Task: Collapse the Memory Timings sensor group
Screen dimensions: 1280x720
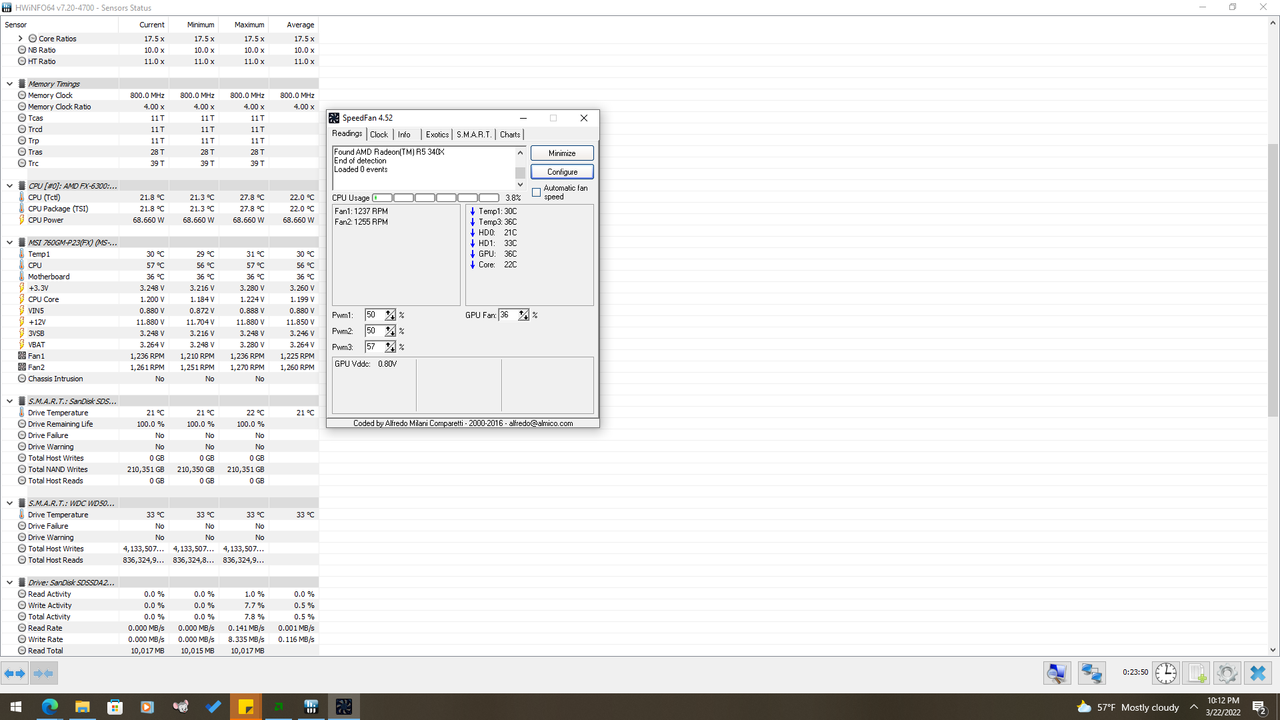Action: (10, 84)
